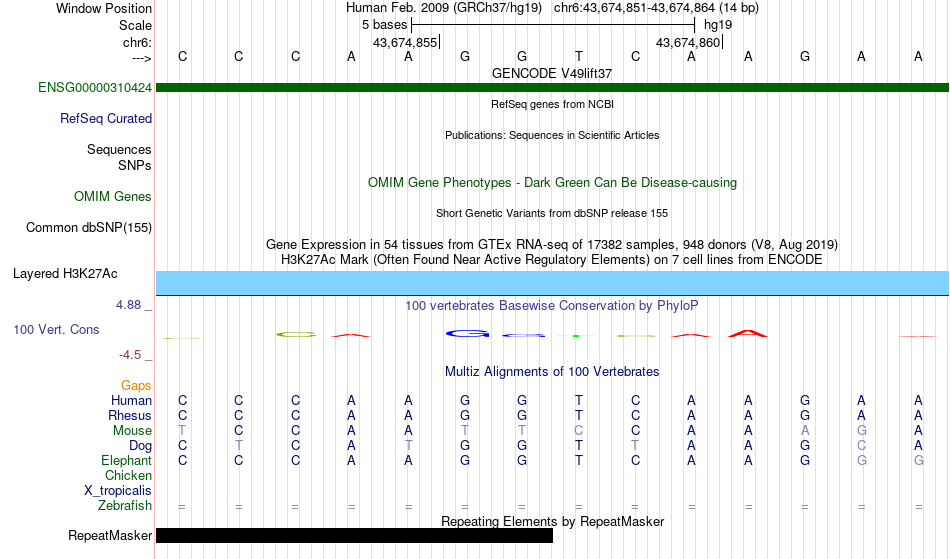Click the orange Gaps label
Viewport: 950px width, 559px height.
point(136,386)
